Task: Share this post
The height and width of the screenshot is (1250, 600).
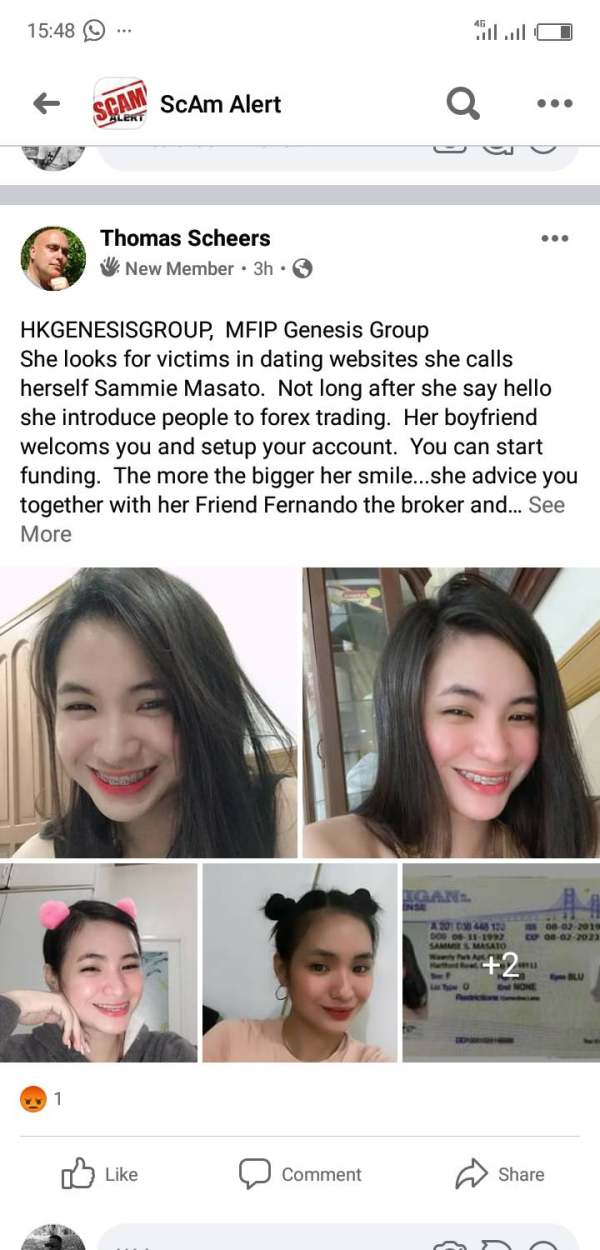Action: 500,1174
